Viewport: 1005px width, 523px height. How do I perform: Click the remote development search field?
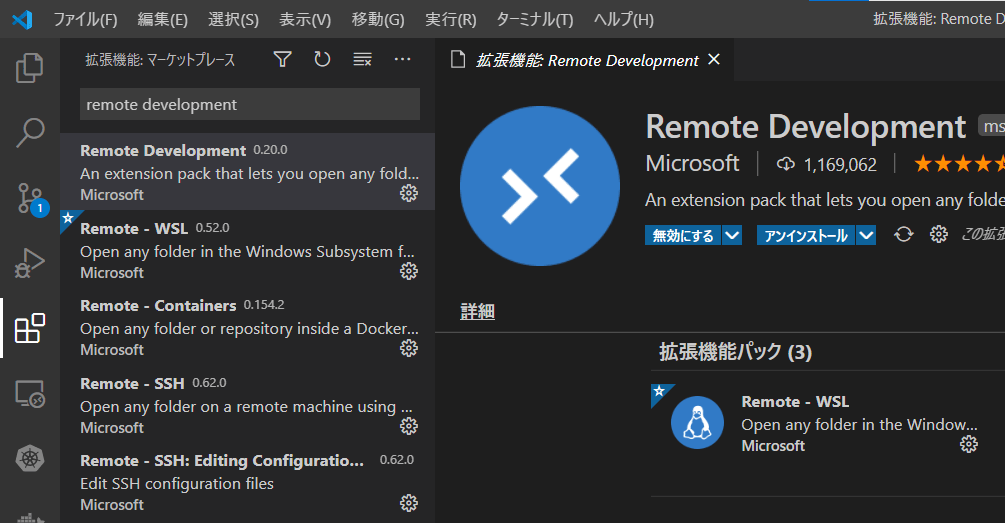[250, 104]
